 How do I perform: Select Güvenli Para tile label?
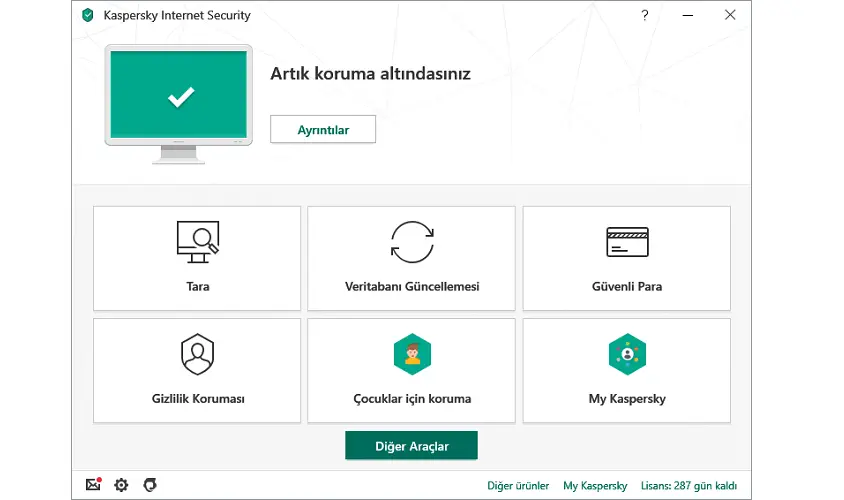point(627,286)
